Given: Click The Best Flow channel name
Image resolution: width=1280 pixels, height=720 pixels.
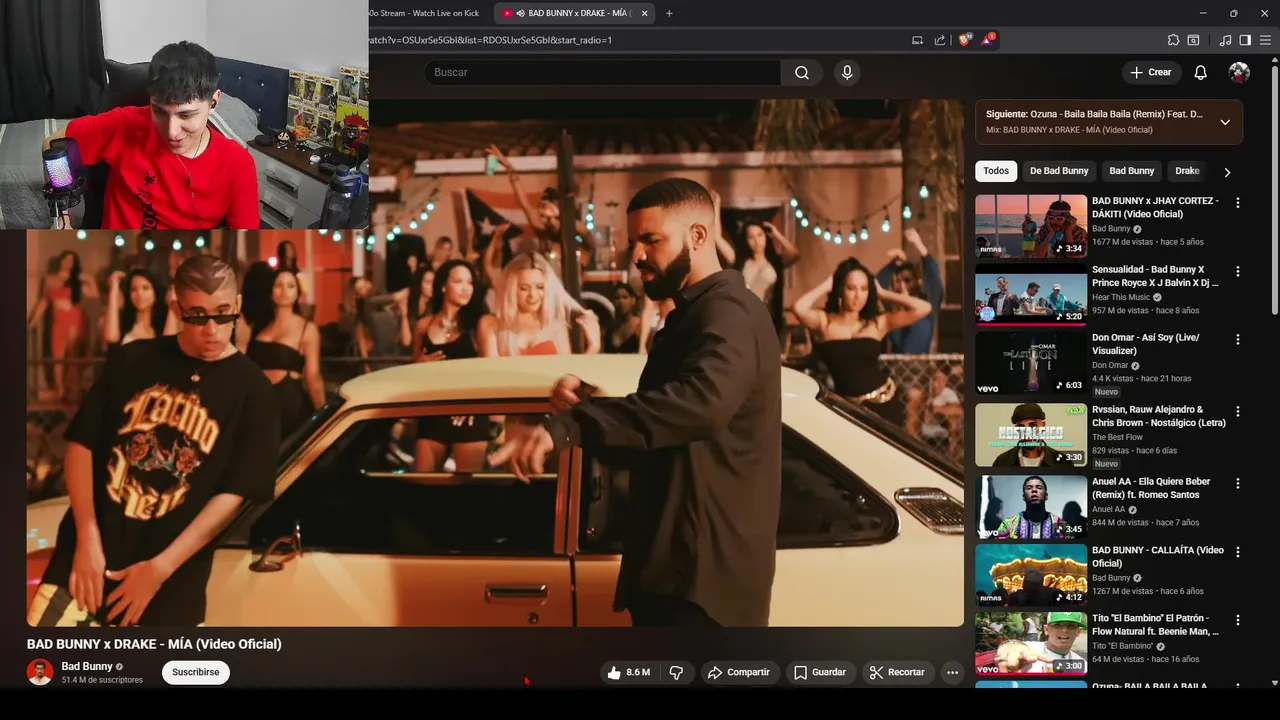Looking at the screenshot, I should 1117,437.
